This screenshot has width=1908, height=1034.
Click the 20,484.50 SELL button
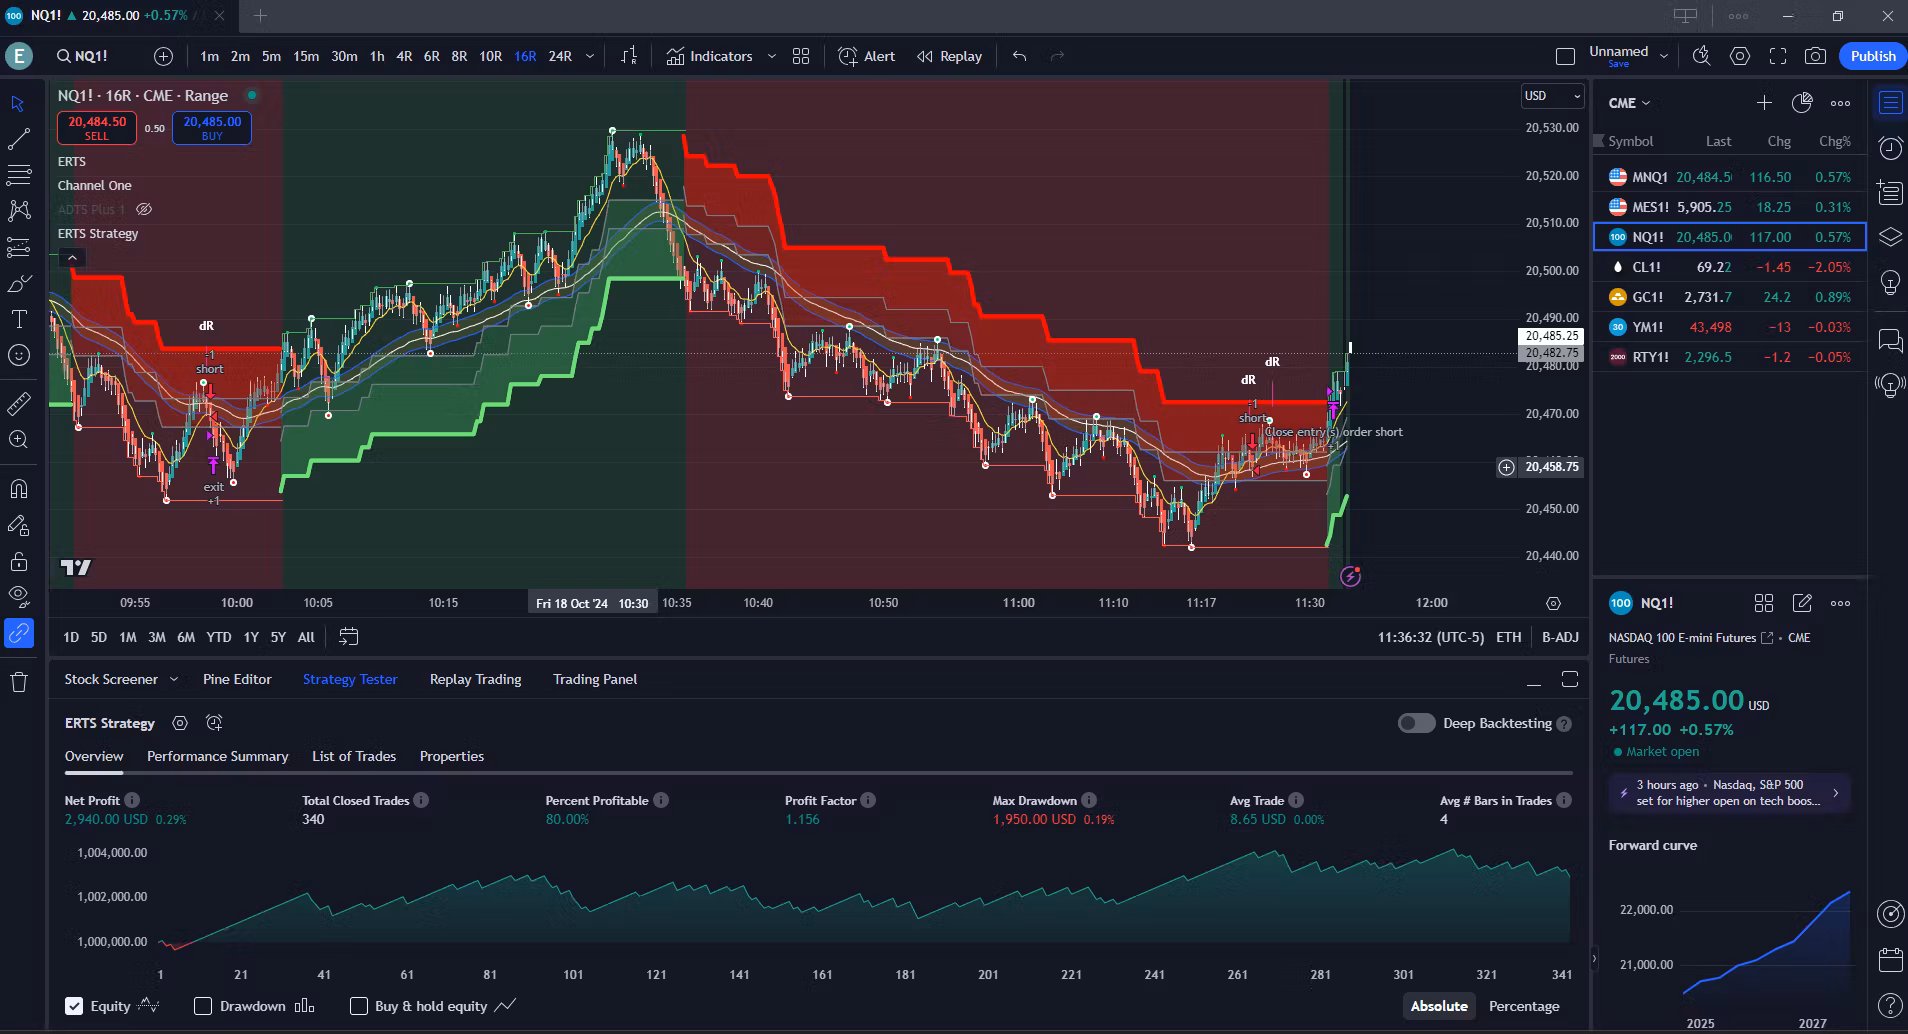(97, 128)
